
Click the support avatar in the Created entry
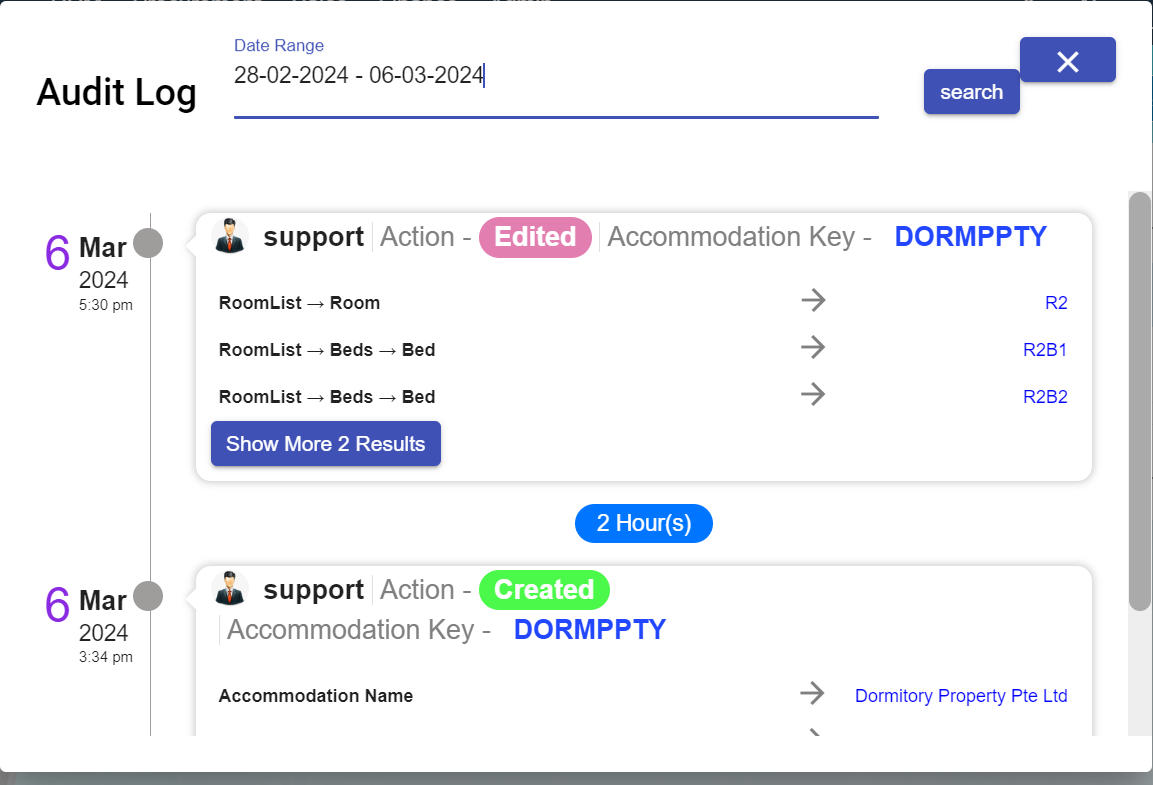(x=230, y=589)
